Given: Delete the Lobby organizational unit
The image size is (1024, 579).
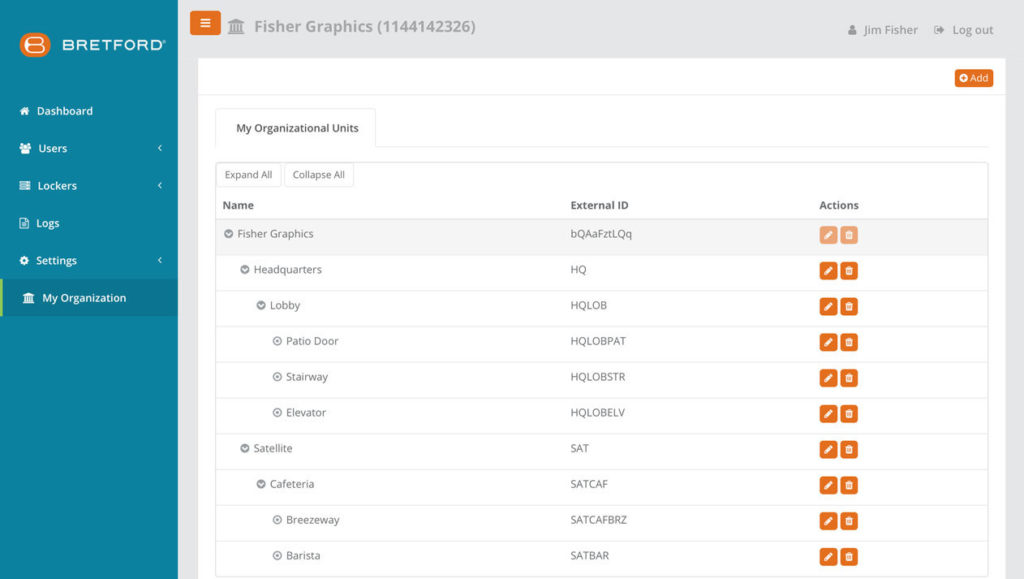Looking at the screenshot, I should tap(849, 307).
